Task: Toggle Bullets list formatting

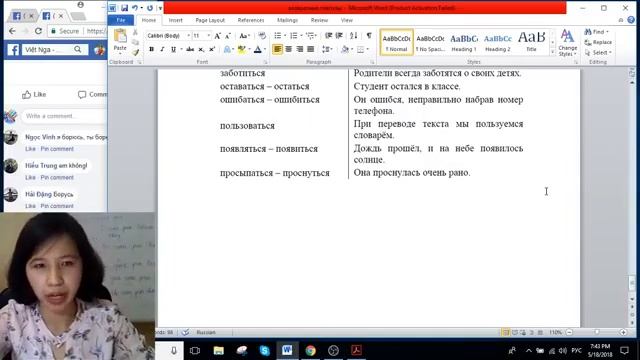Action: pyautogui.click(x=278, y=36)
